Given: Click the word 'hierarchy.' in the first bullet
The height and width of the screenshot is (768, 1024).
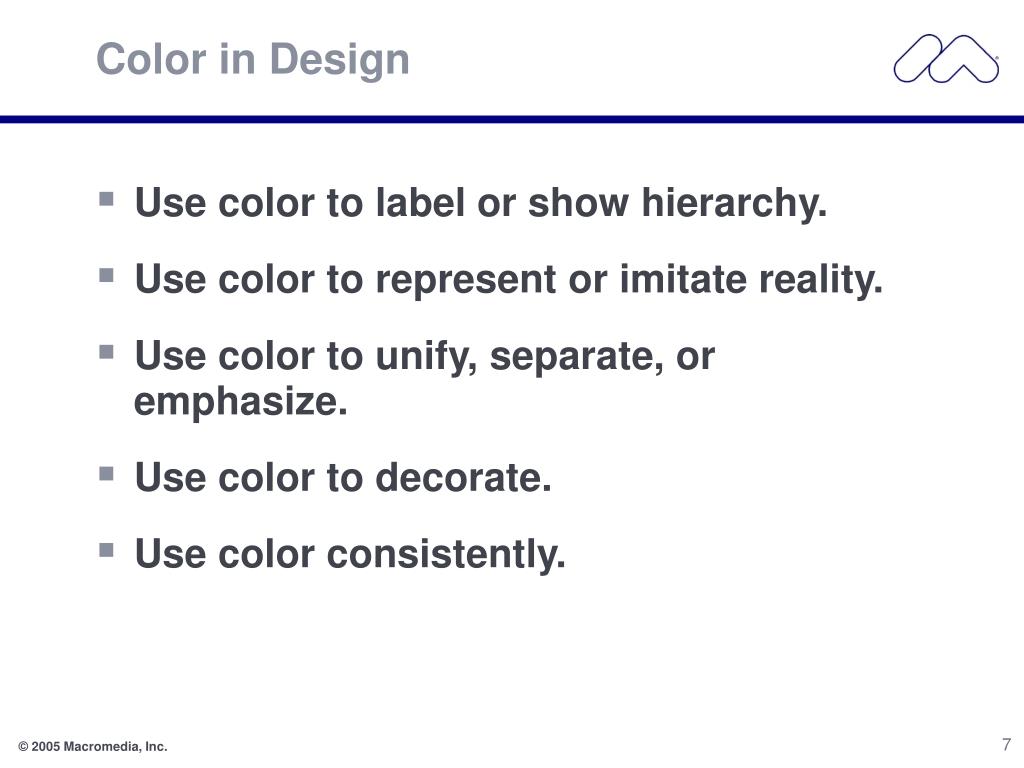Looking at the screenshot, I should point(734,203).
